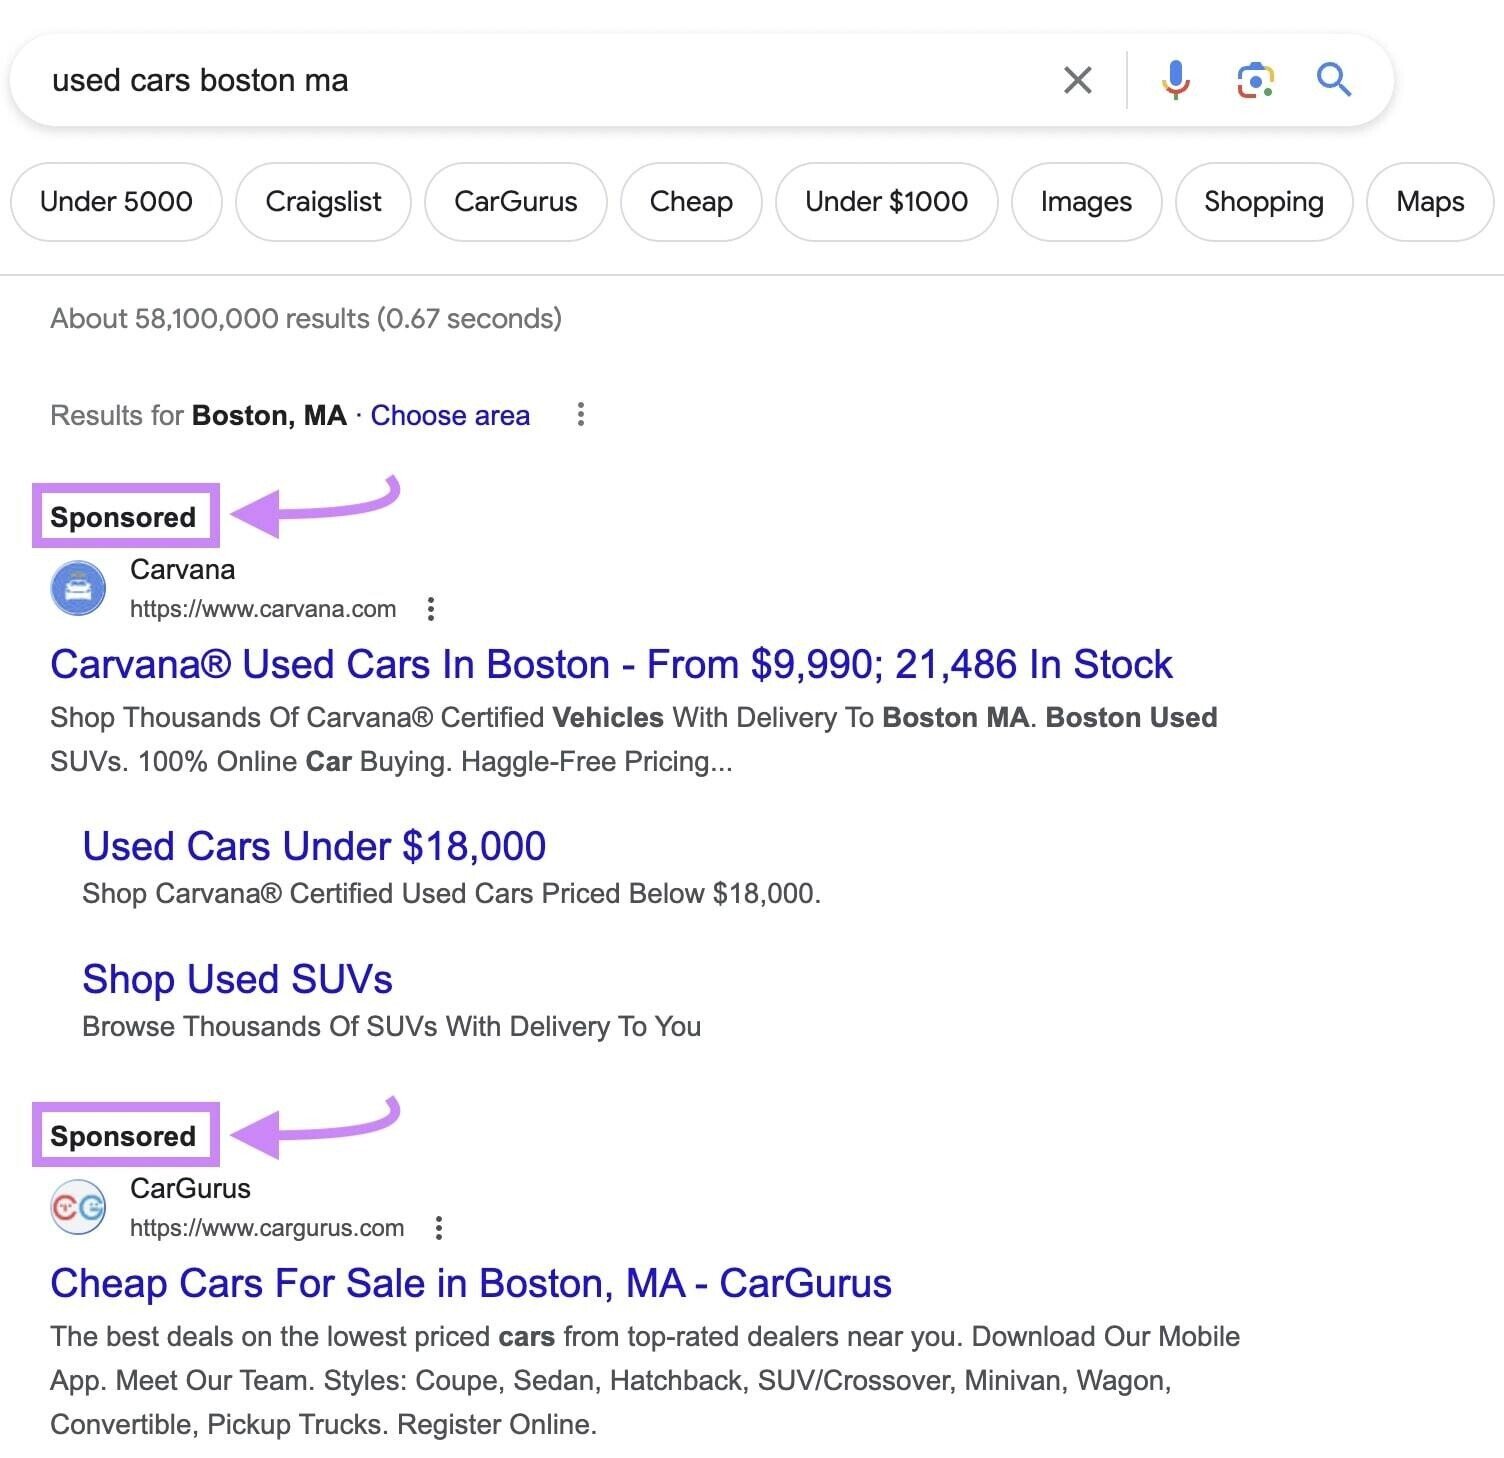The image size is (1504, 1458).
Task: Apply the Under 5000 filter chip
Action: 116,201
